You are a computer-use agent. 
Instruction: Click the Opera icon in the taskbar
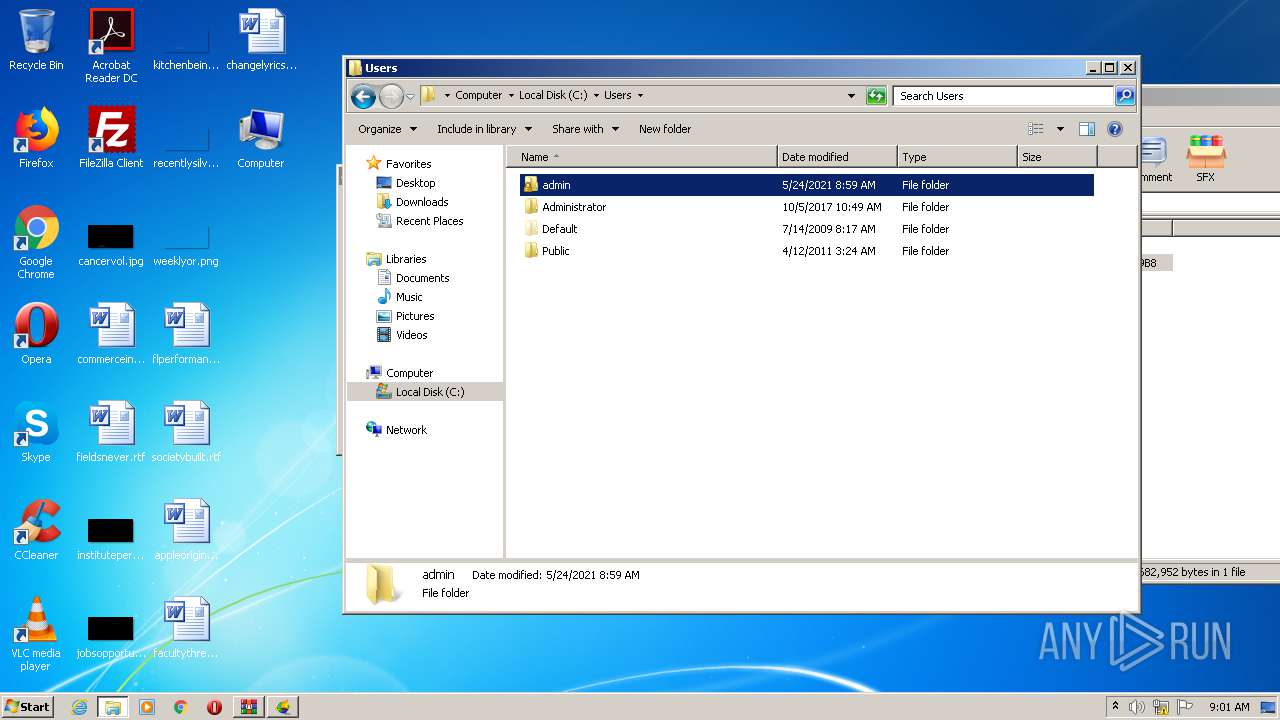pyautogui.click(x=214, y=707)
